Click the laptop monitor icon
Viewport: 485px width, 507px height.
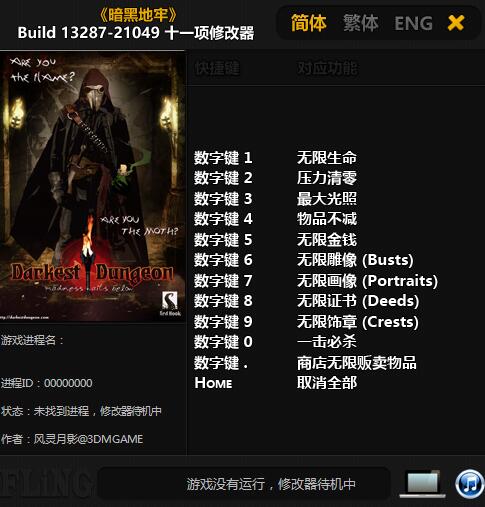tap(423, 483)
